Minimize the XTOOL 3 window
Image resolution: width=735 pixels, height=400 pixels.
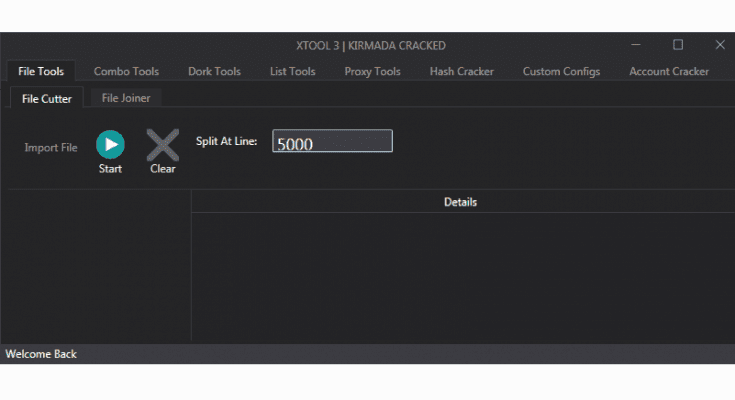(x=634, y=45)
